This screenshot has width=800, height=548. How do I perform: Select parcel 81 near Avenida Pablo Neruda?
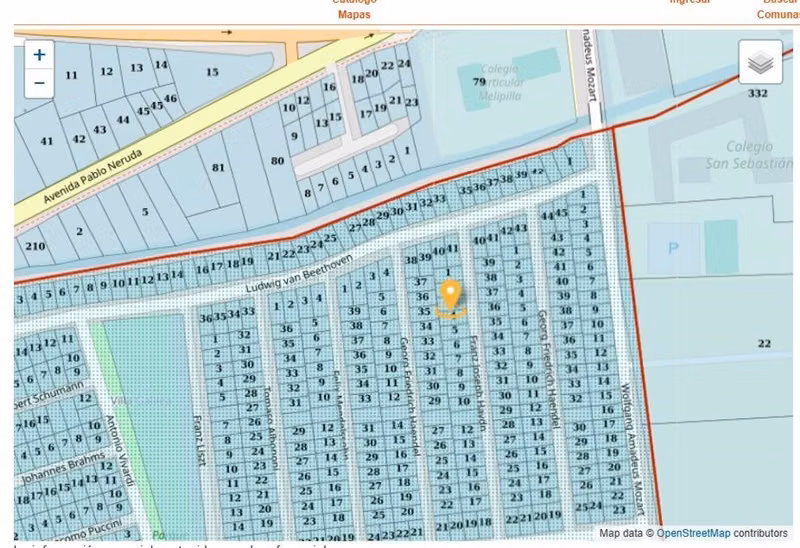click(x=218, y=167)
